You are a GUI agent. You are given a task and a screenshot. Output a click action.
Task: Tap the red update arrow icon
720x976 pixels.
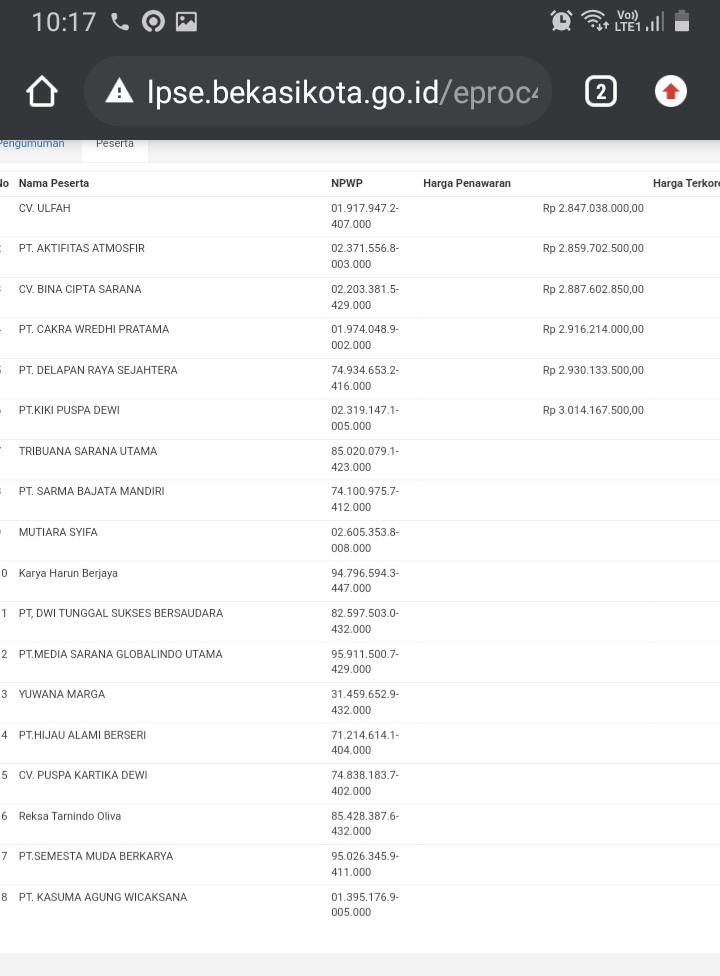click(x=671, y=92)
